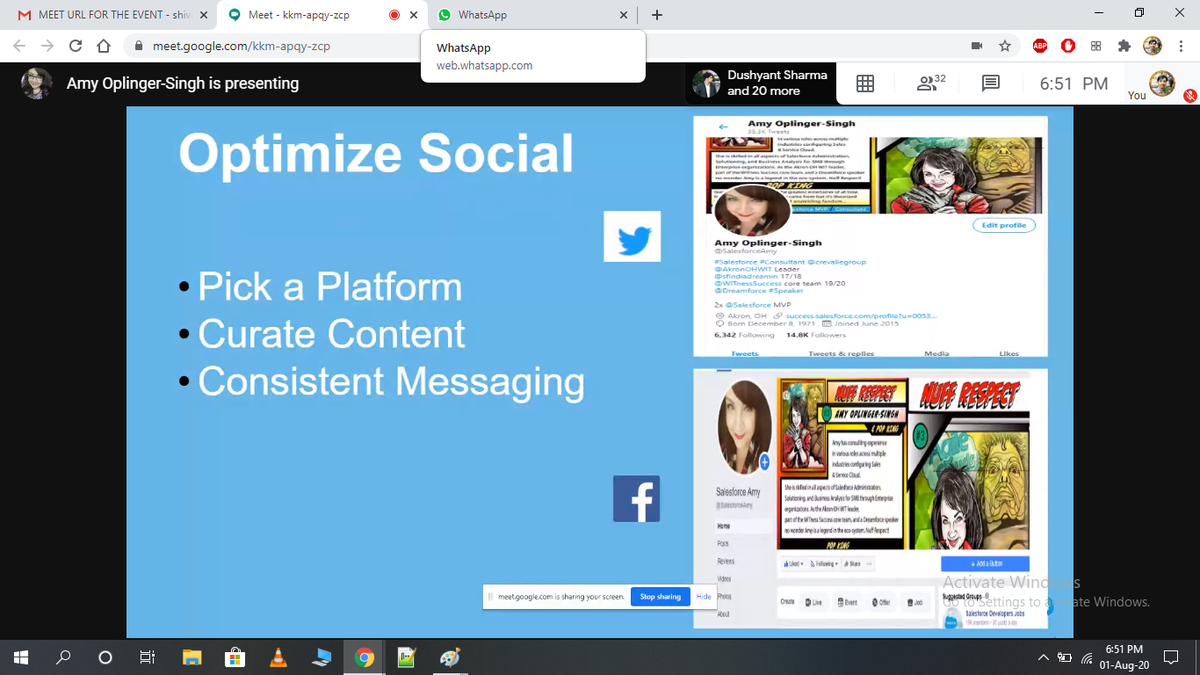Open the Chrome three-dot menu
The image size is (1200, 675).
pos(1182,46)
